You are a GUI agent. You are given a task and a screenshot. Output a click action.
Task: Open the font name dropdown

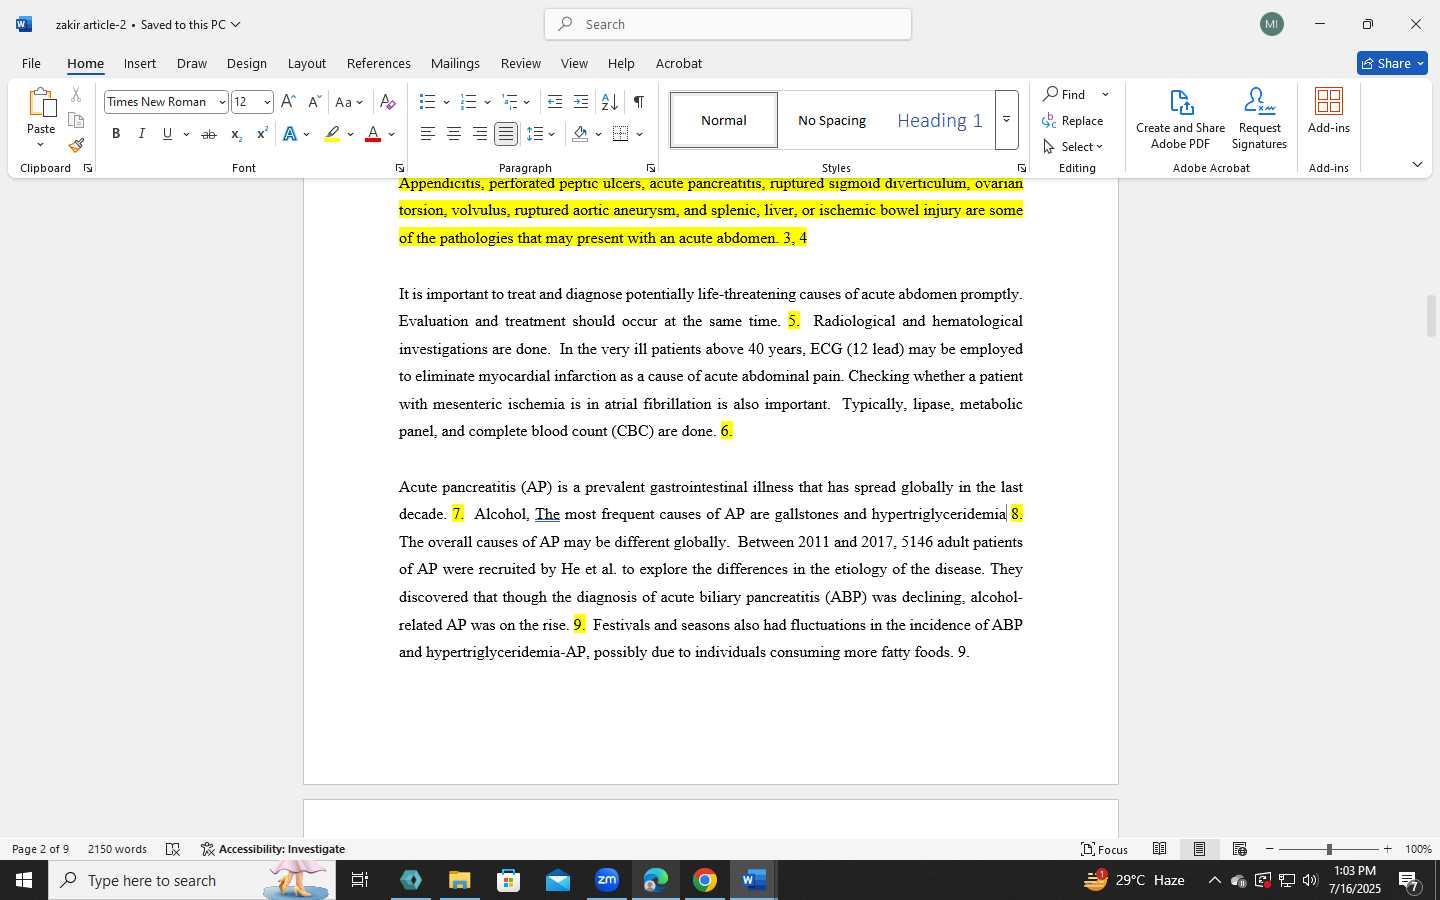point(222,102)
